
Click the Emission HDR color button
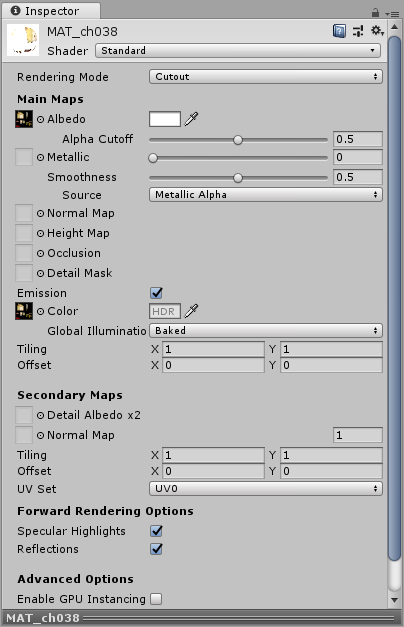[x=165, y=311]
